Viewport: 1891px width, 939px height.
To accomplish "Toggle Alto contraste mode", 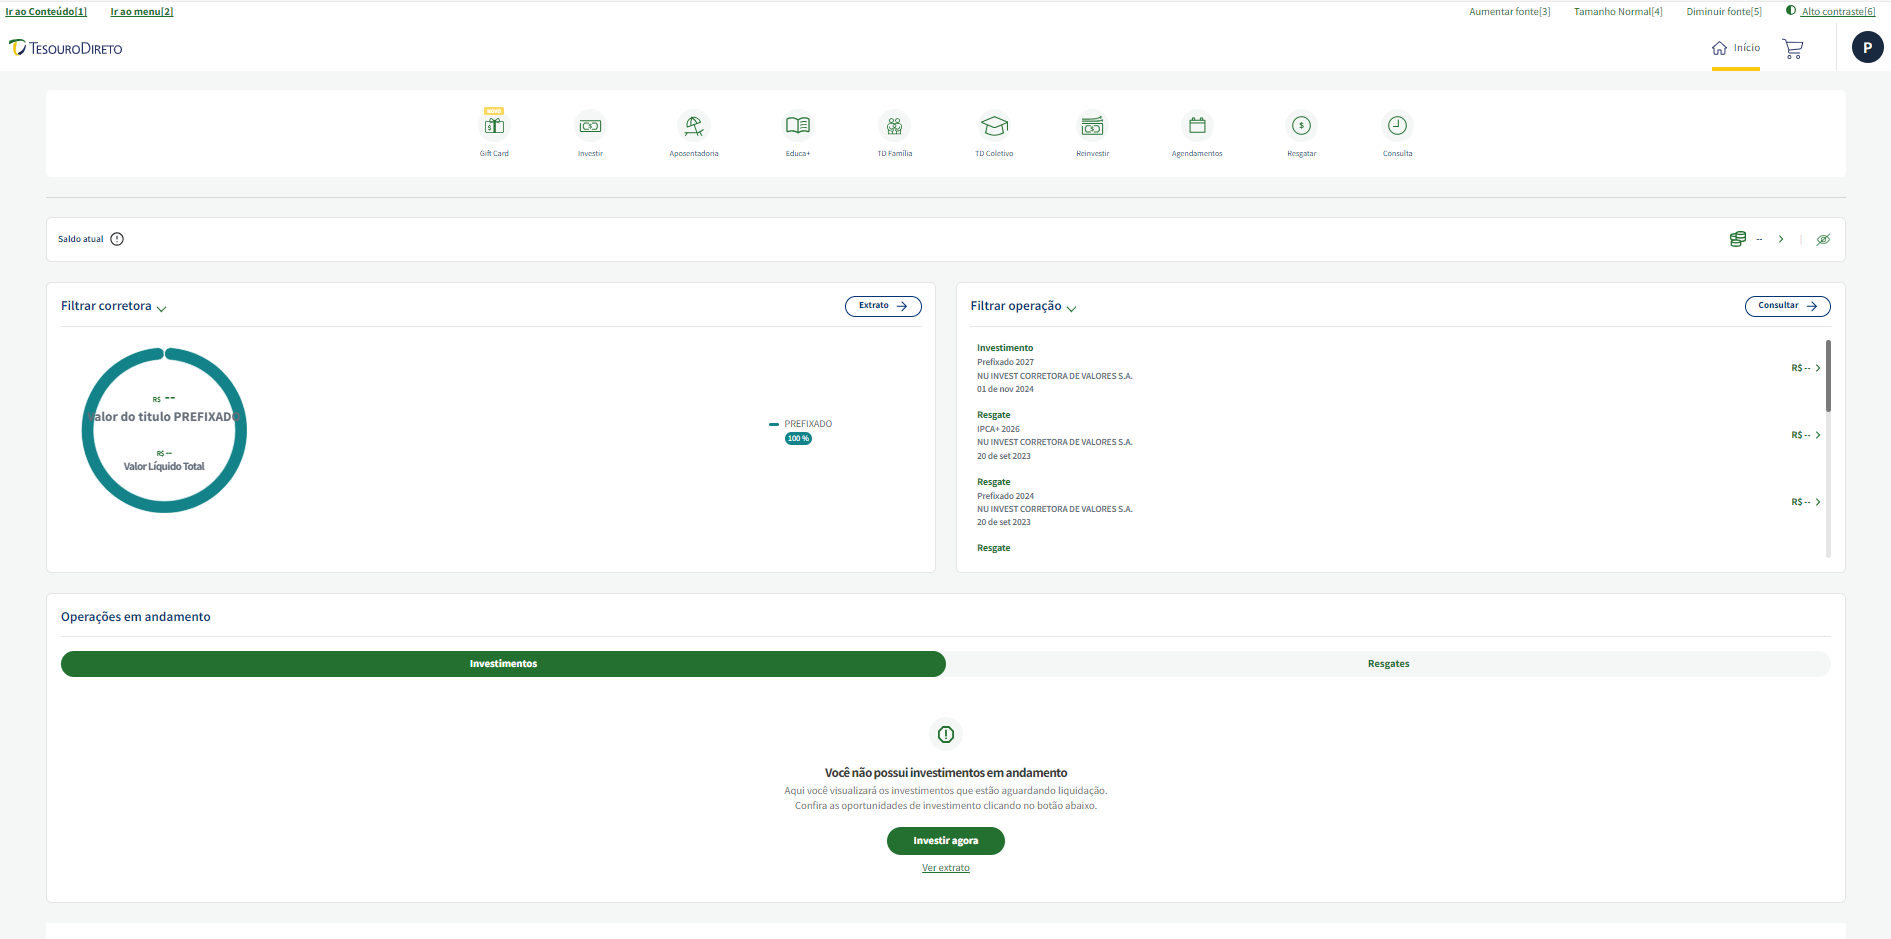I will click(x=1831, y=11).
